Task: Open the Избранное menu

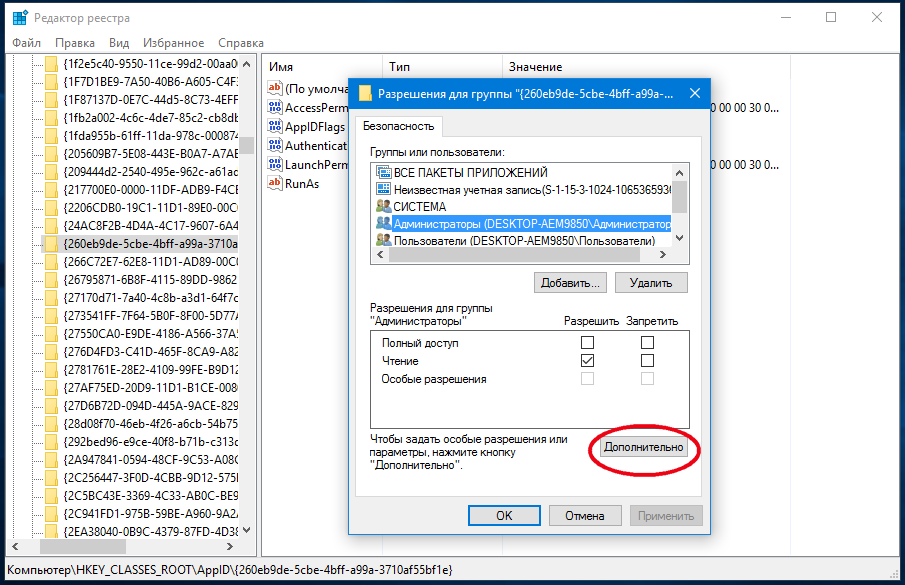Action: (x=173, y=43)
